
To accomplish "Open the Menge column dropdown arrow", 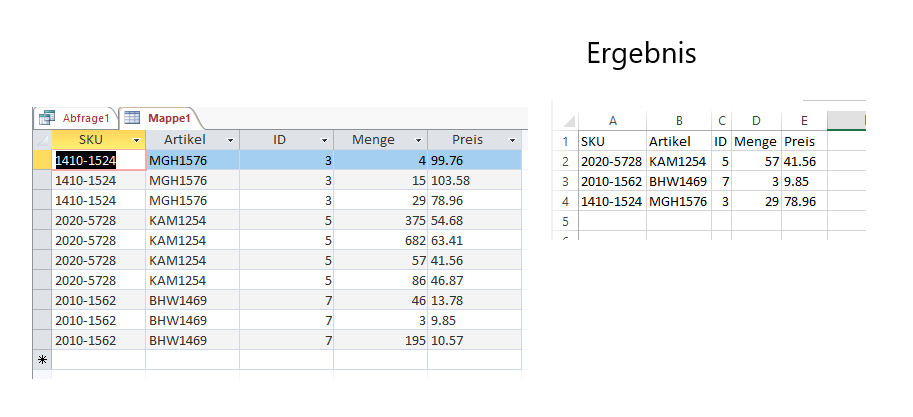I will pyautogui.click(x=418, y=141).
